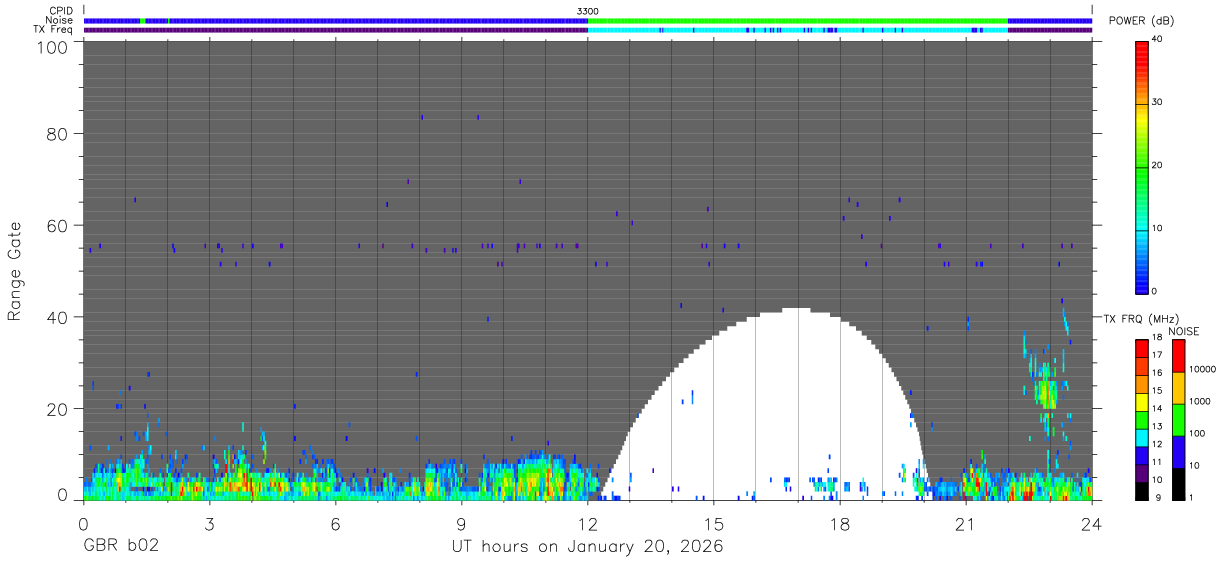This screenshot has width=1228, height=567.
Task: Click the 15 tick on the UT hours axis
Action: pyautogui.click(x=713, y=523)
